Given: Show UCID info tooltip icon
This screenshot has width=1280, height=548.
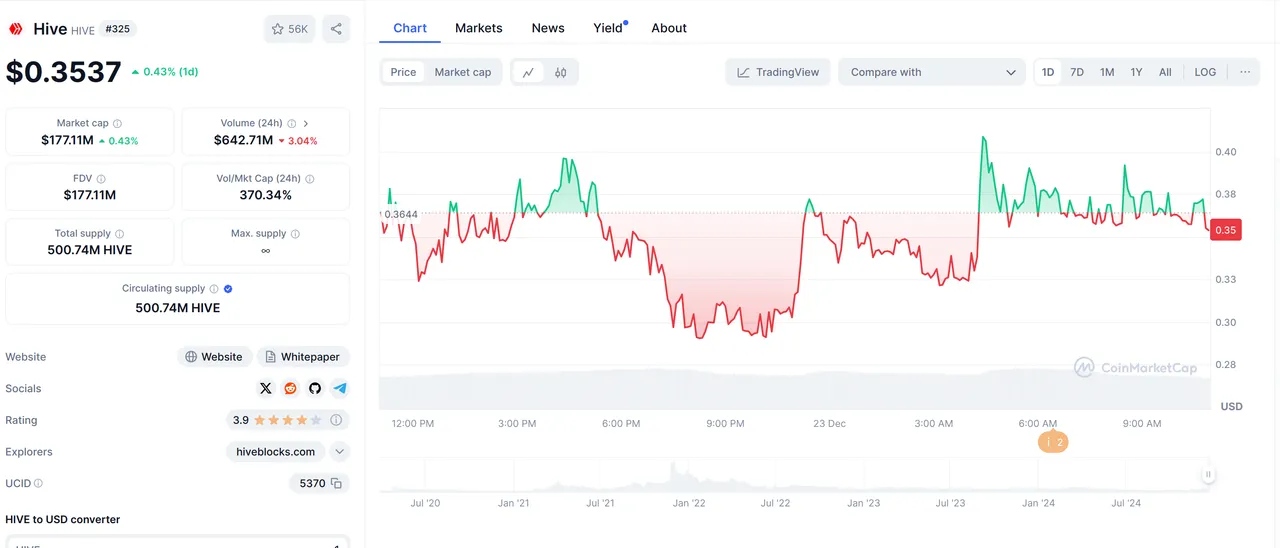Looking at the screenshot, I should coord(38,483).
